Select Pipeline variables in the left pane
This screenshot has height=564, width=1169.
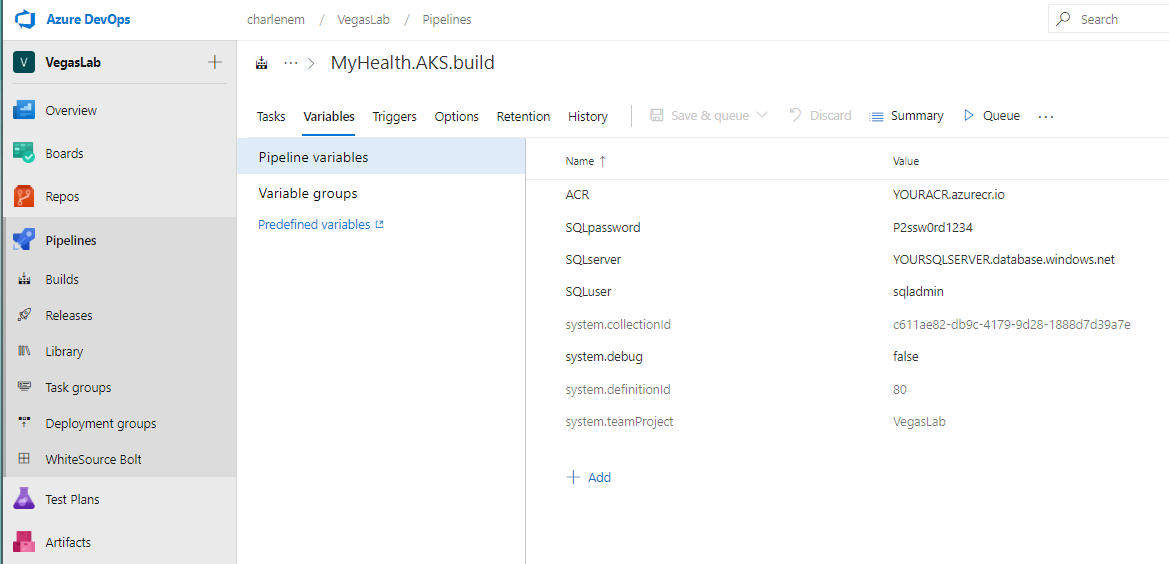381,157
